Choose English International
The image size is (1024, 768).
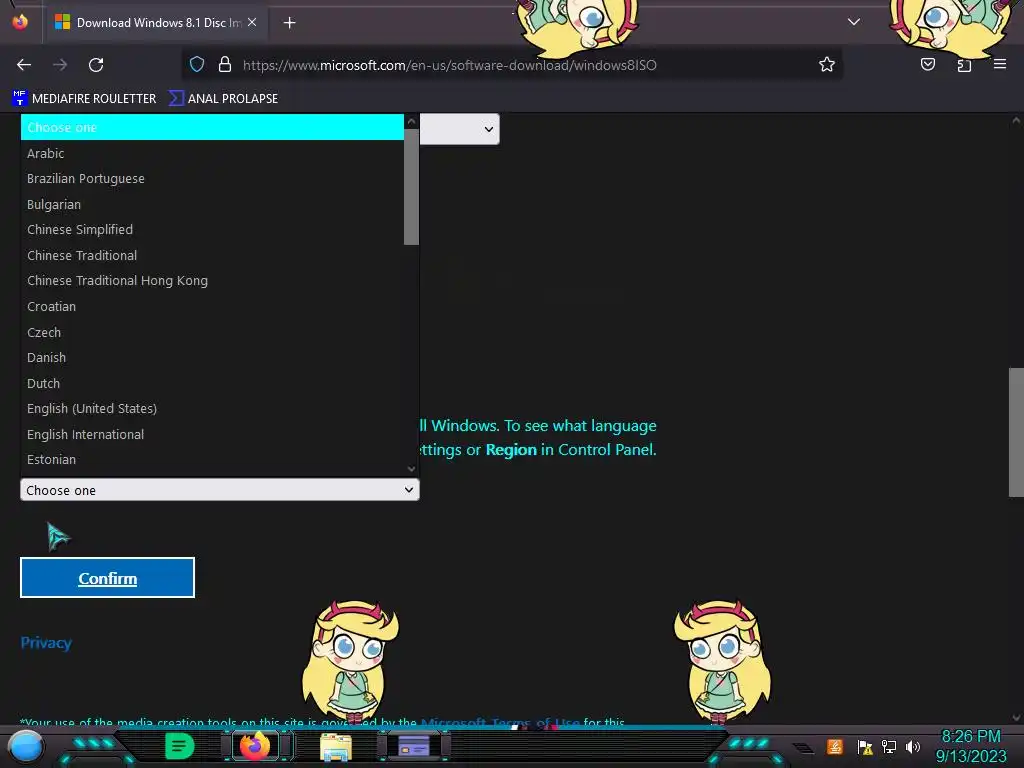tap(212, 434)
